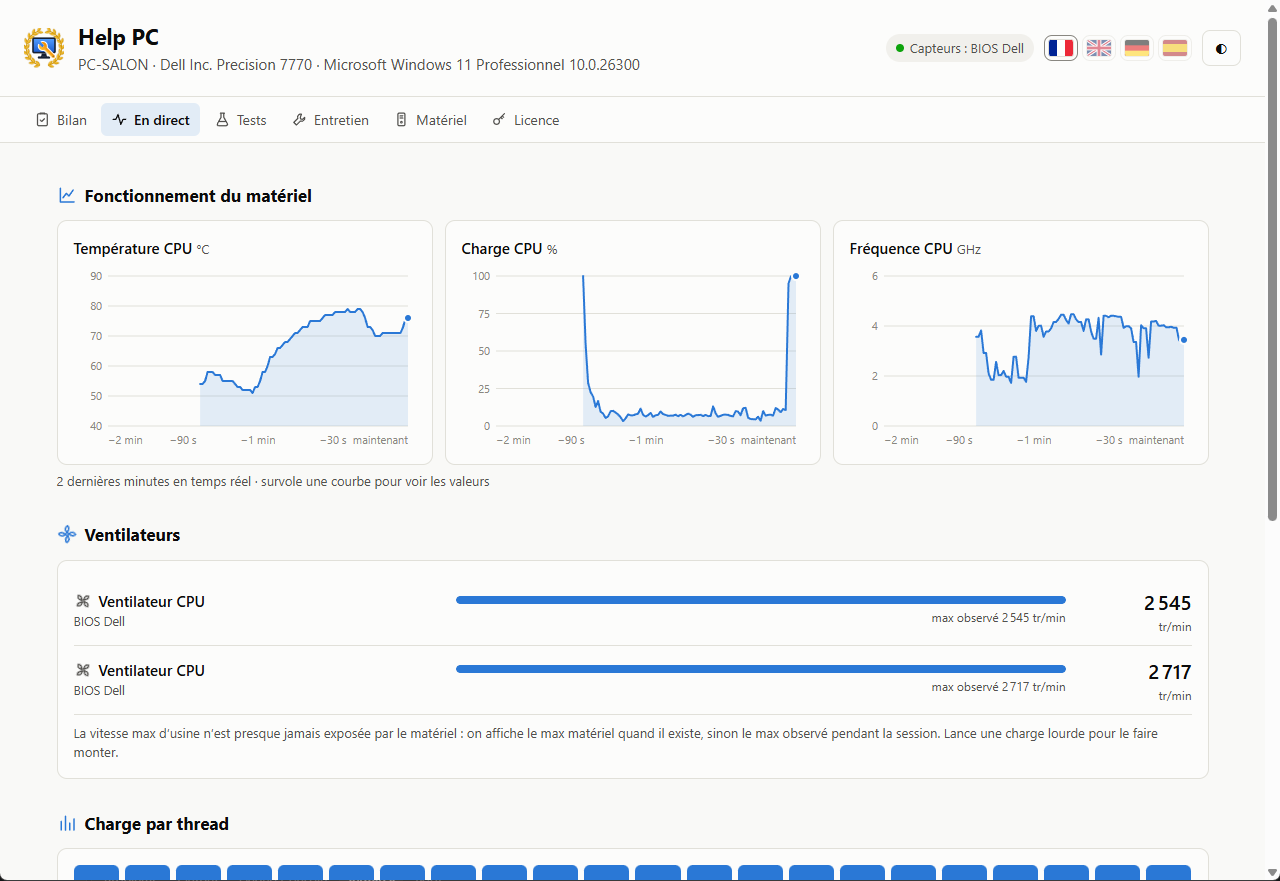Toggle the dark/light theme button
The image size is (1280, 881).
click(x=1221, y=48)
